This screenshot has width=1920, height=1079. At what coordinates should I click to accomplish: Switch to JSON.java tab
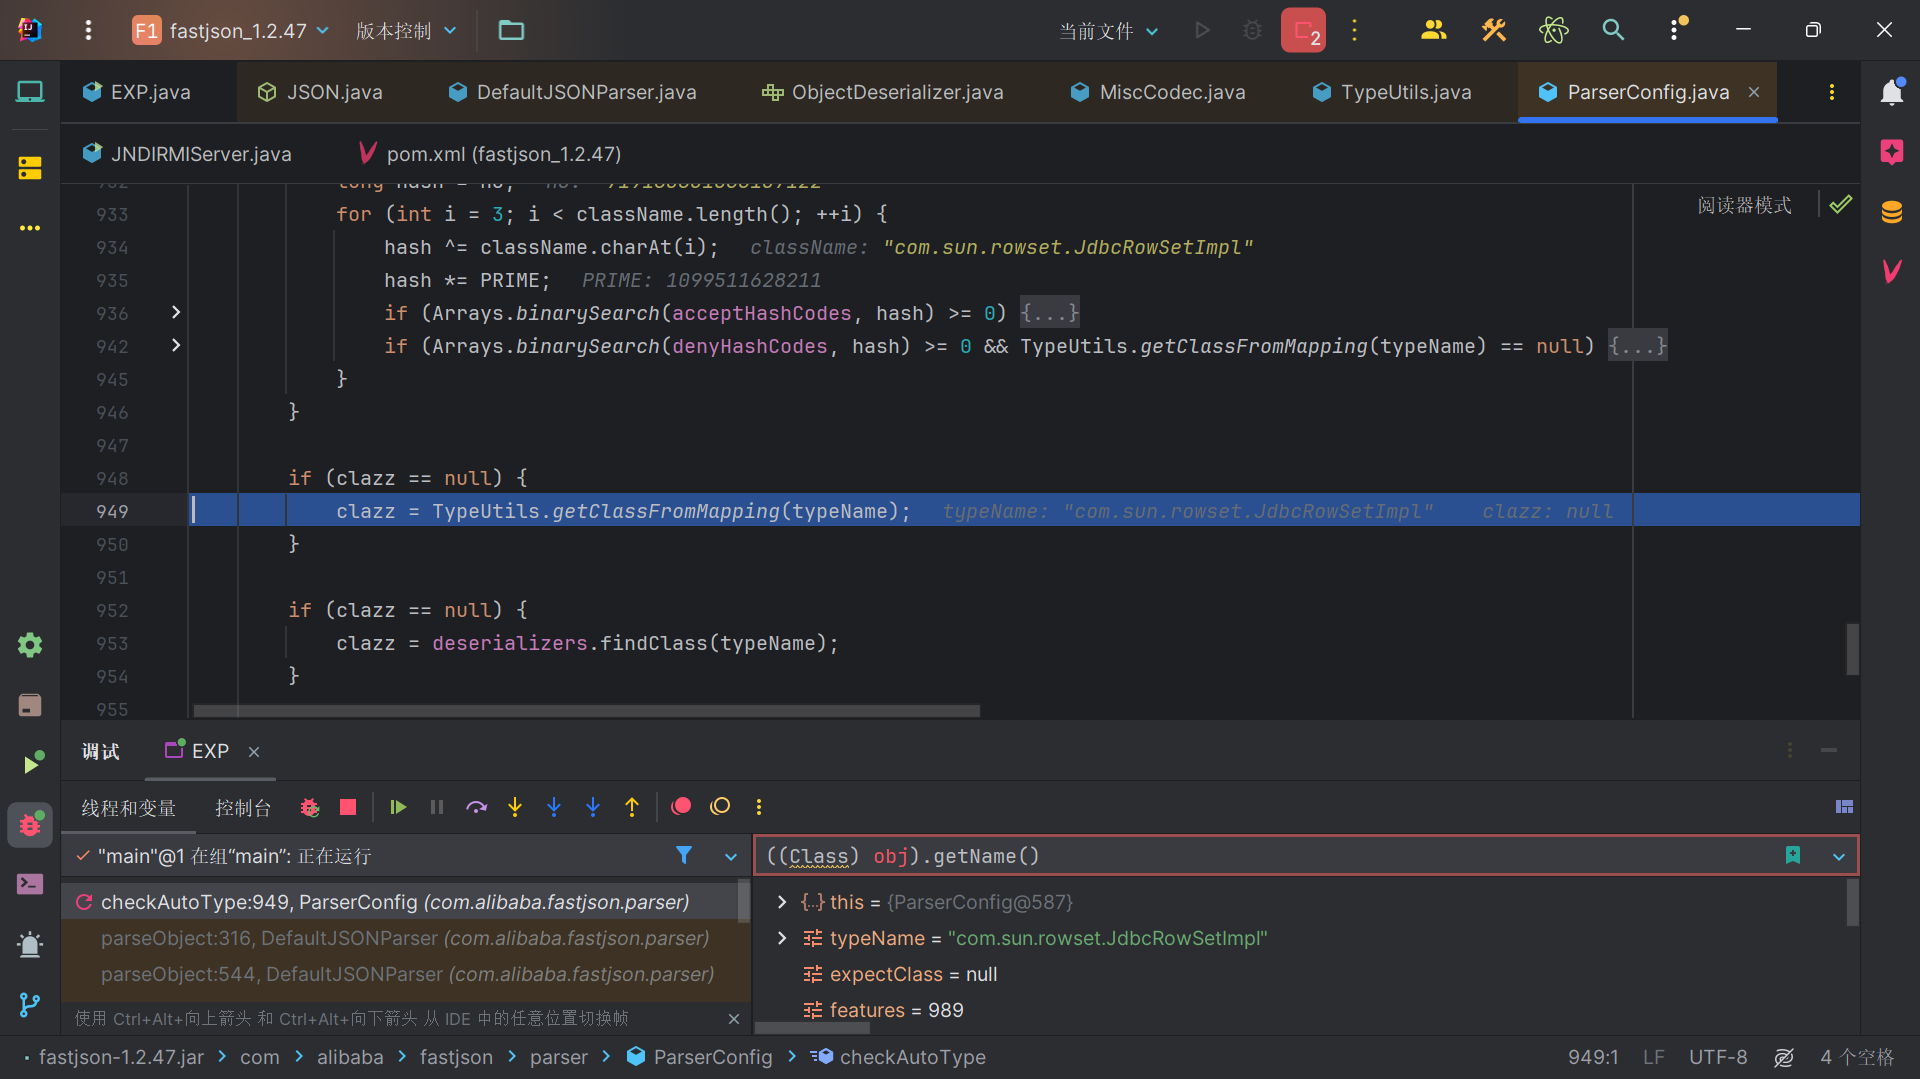coord(321,92)
